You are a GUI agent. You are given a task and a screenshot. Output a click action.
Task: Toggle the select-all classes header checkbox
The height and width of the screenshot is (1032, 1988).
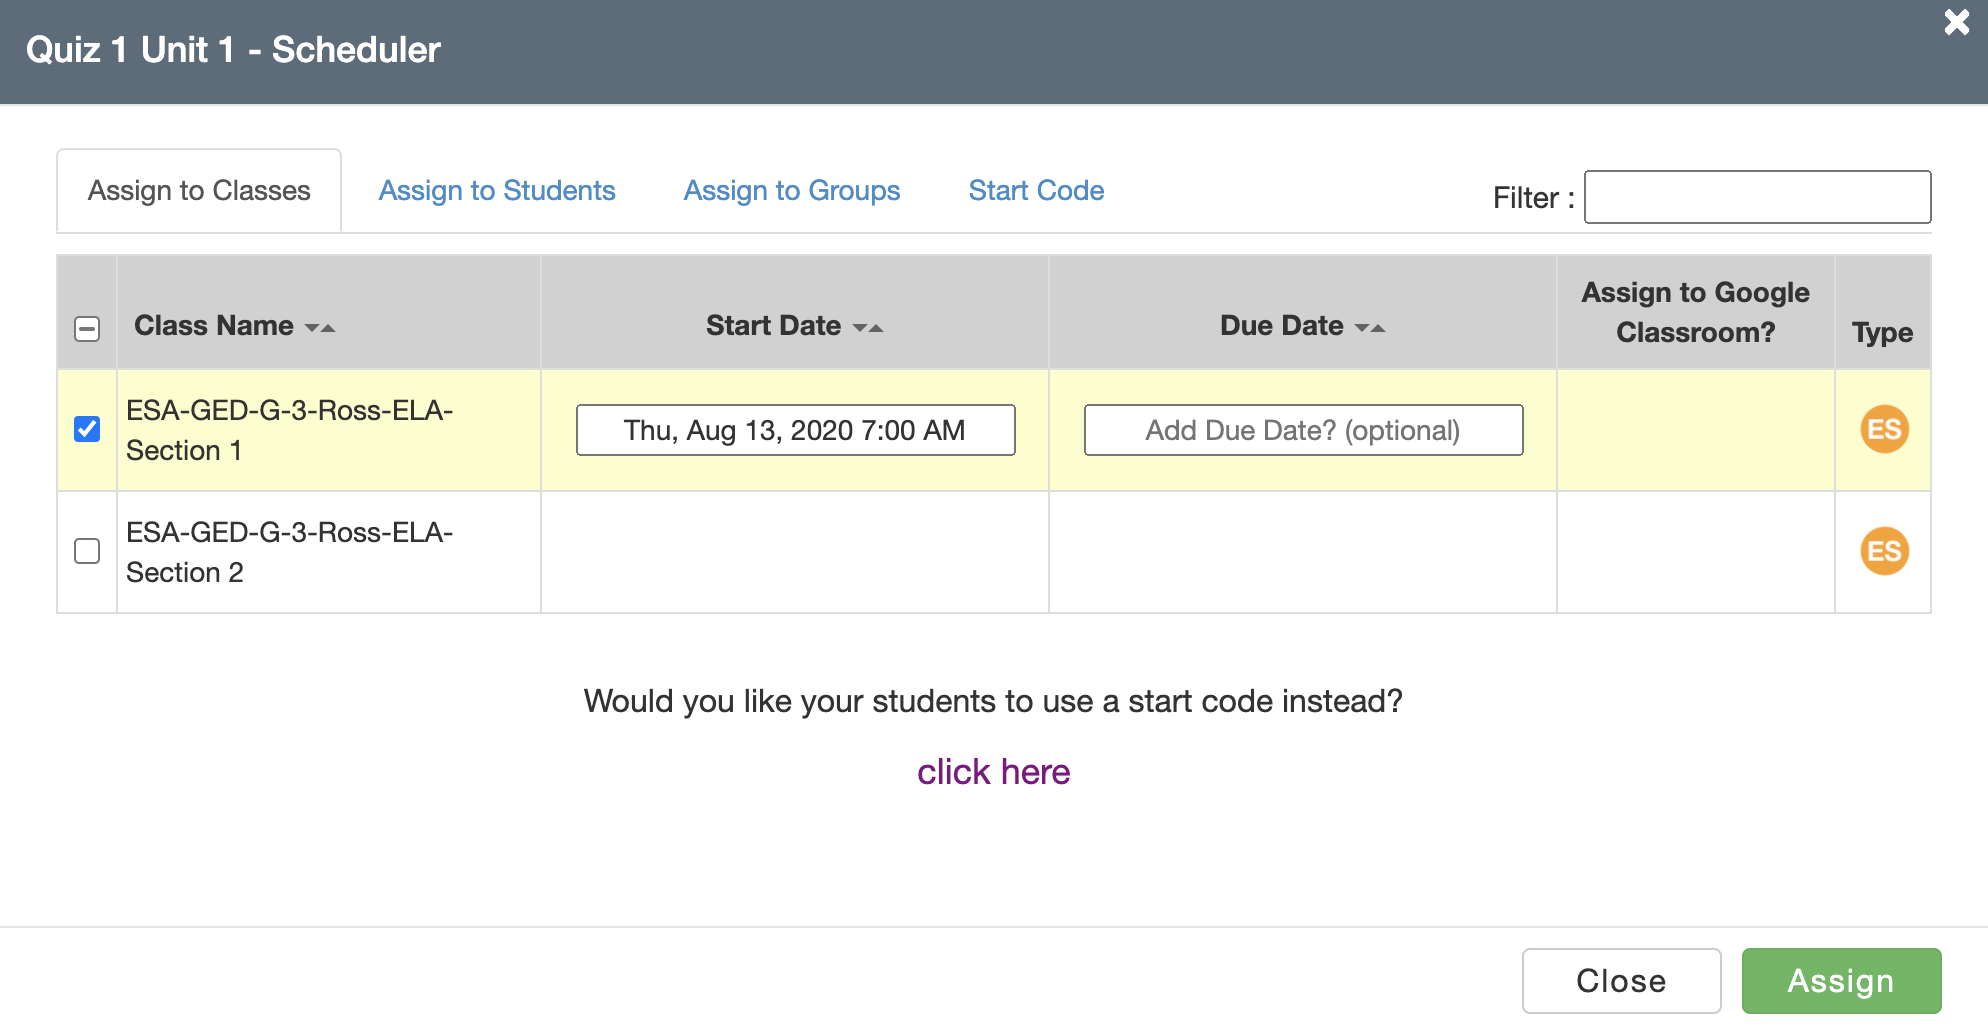point(87,329)
